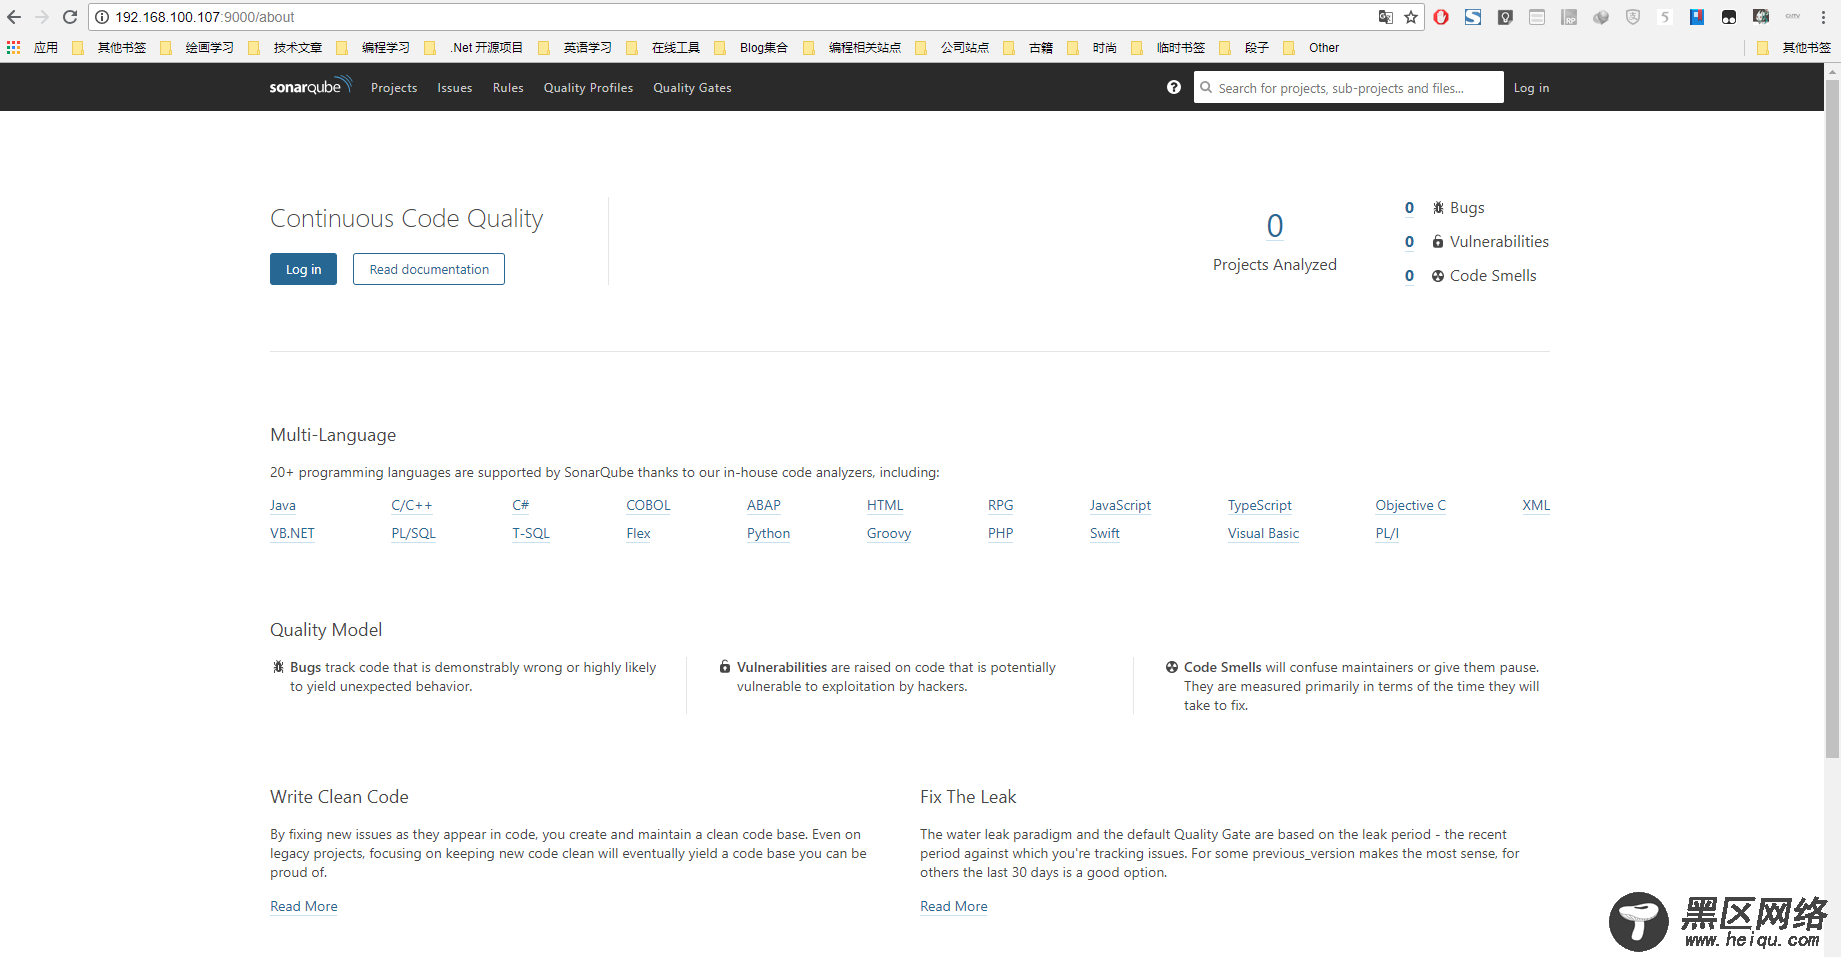This screenshot has width=1841, height=957.
Task: Click the gray card window extension icon
Action: pyautogui.click(x=1537, y=17)
